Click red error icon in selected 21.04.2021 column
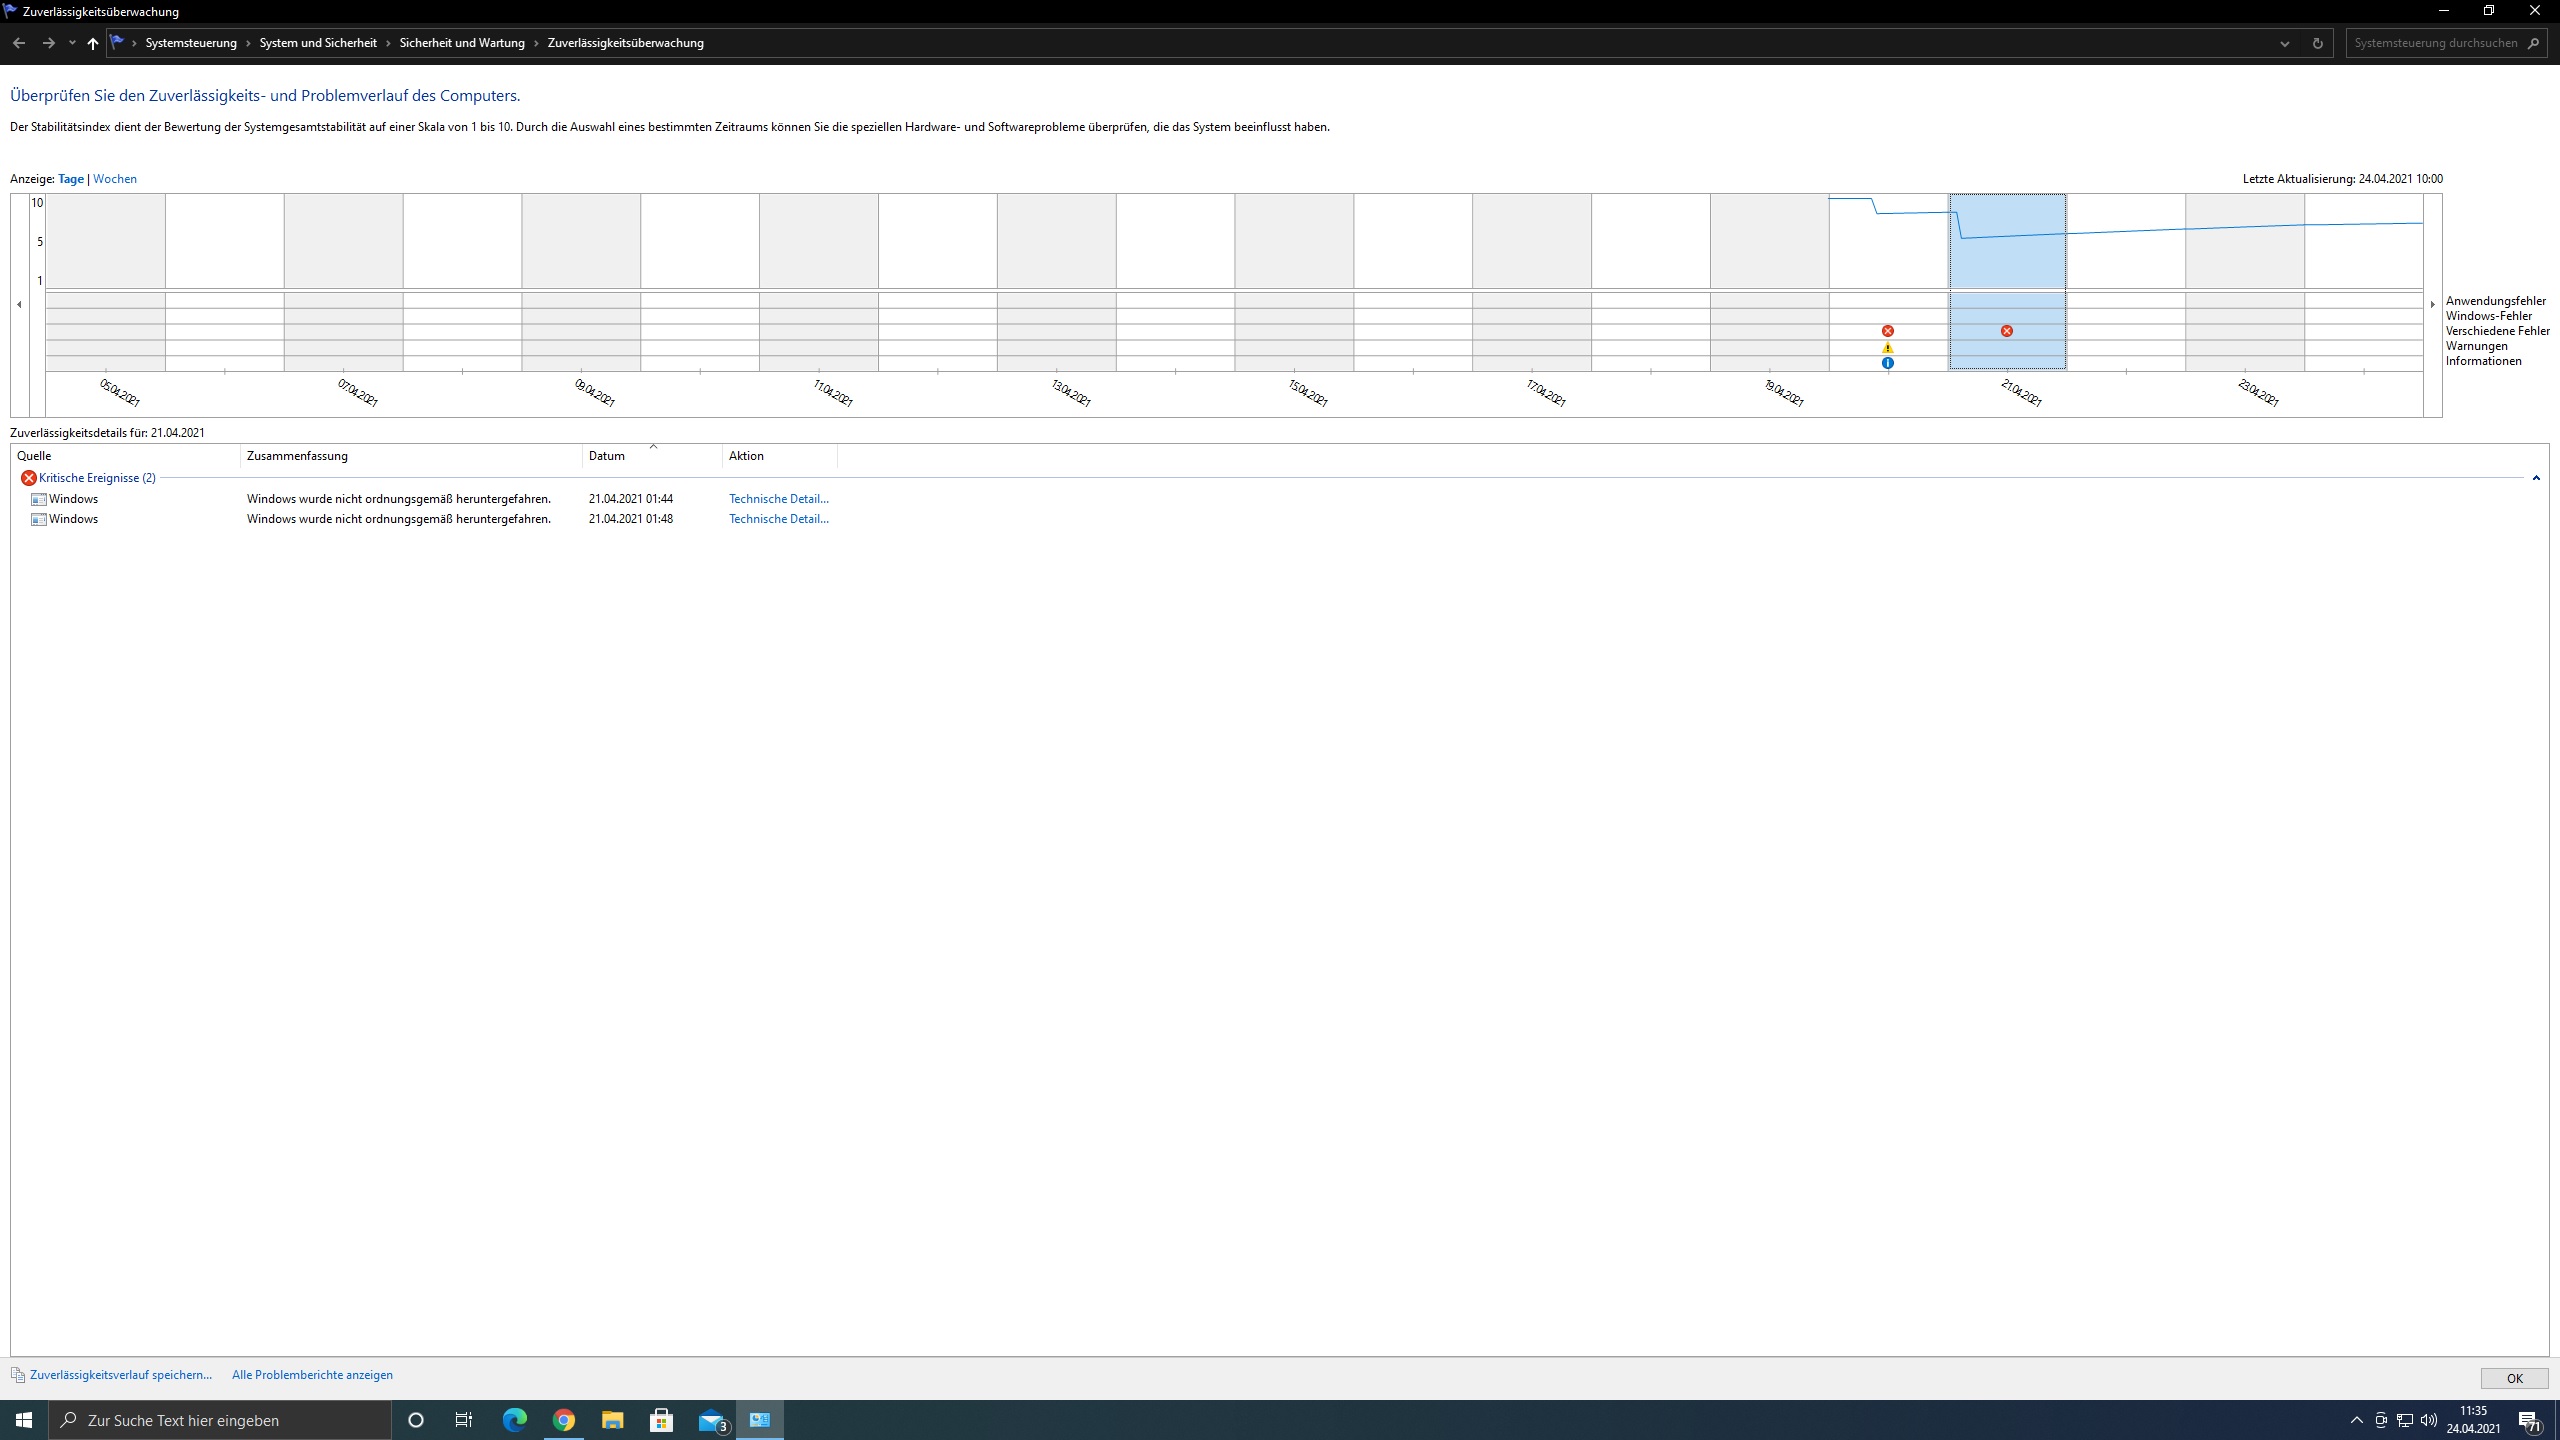This screenshot has width=2560, height=1440. 2006,331
